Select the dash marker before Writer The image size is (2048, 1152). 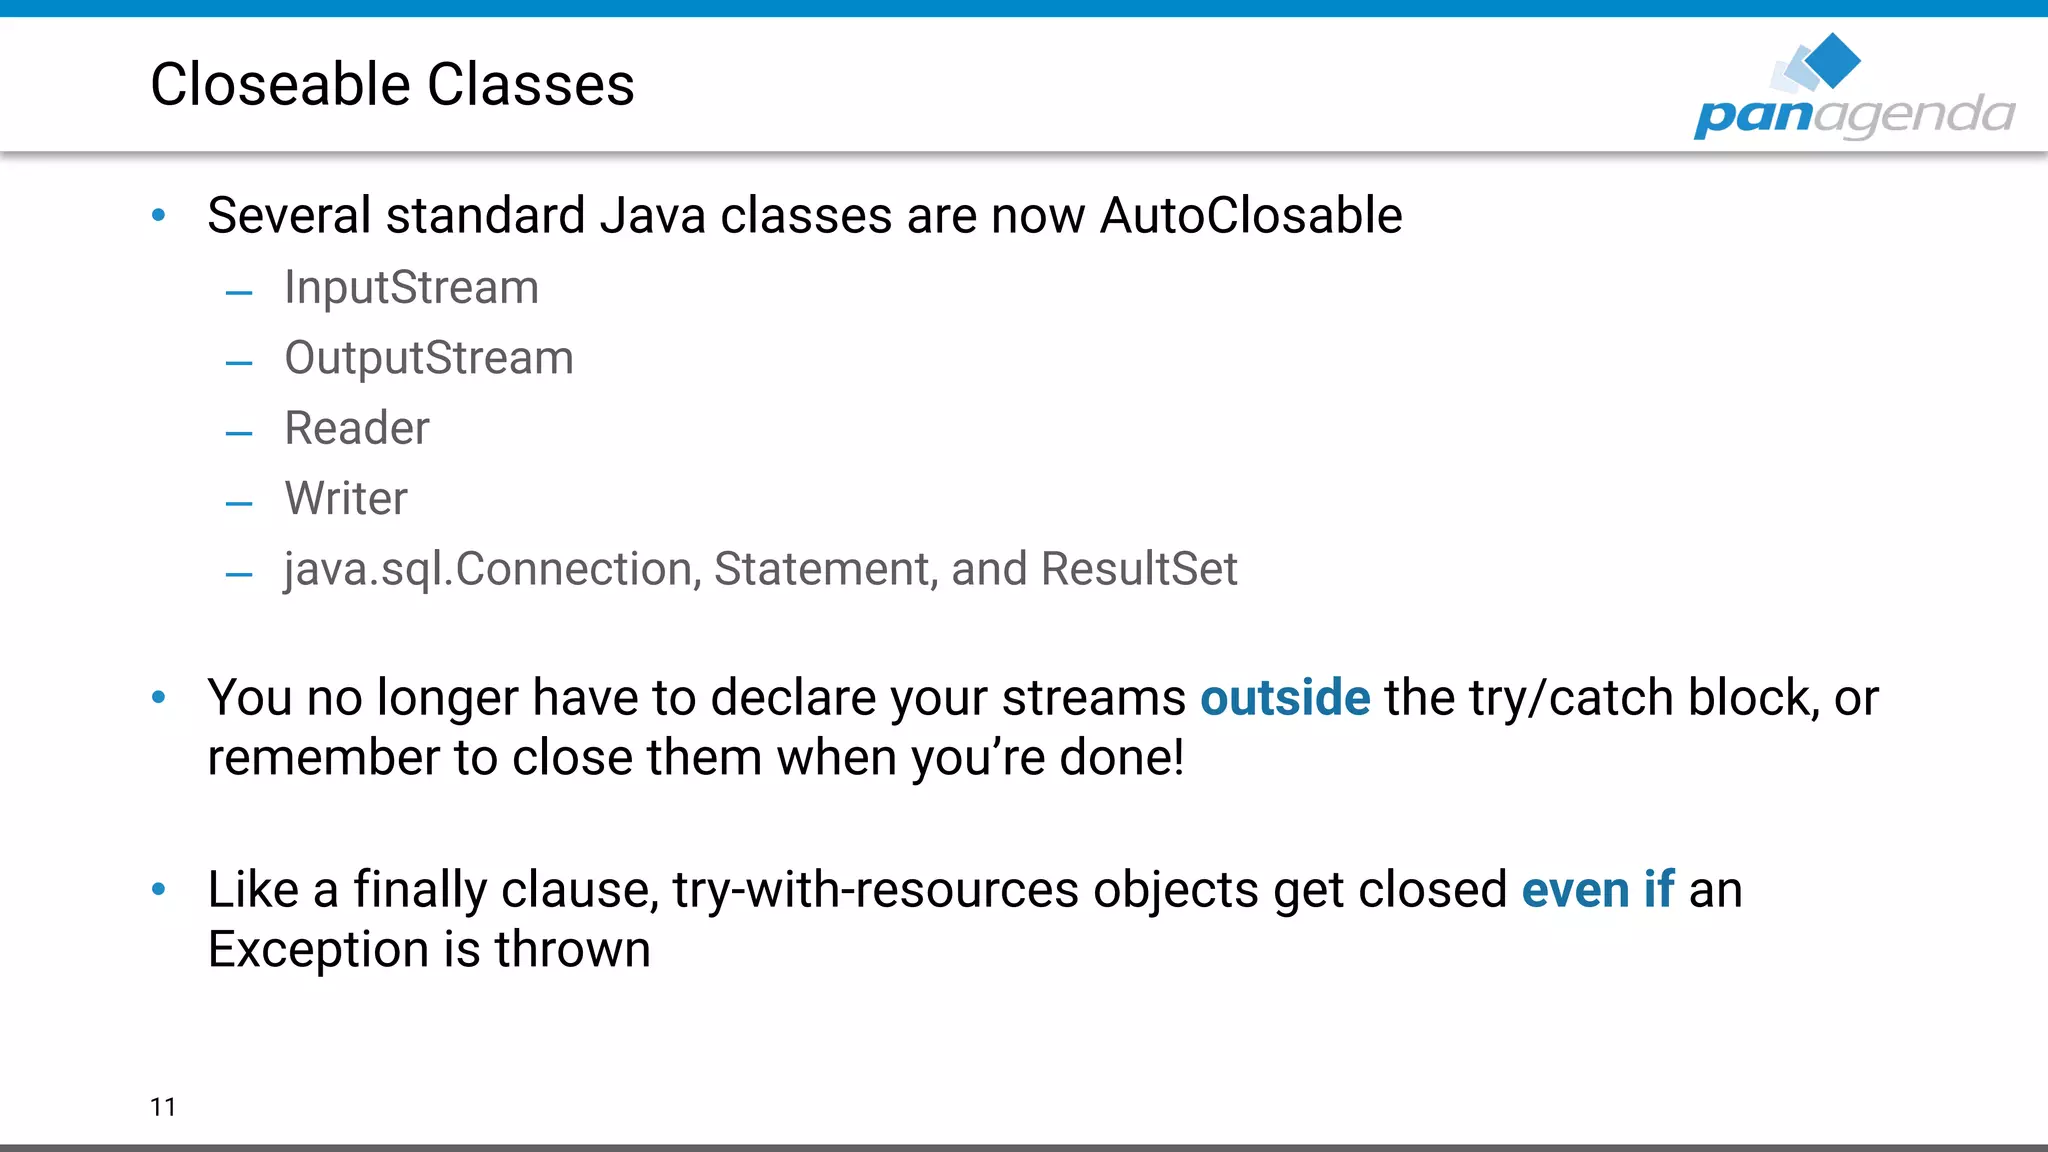coord(239,504)
